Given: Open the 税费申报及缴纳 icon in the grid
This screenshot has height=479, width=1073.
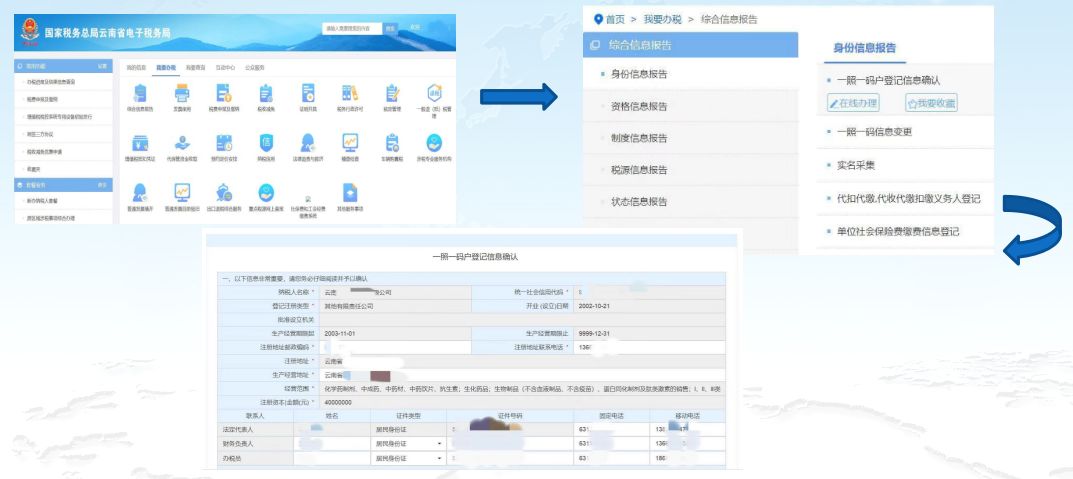Looking at the screenshot, I should click(224, 93).
